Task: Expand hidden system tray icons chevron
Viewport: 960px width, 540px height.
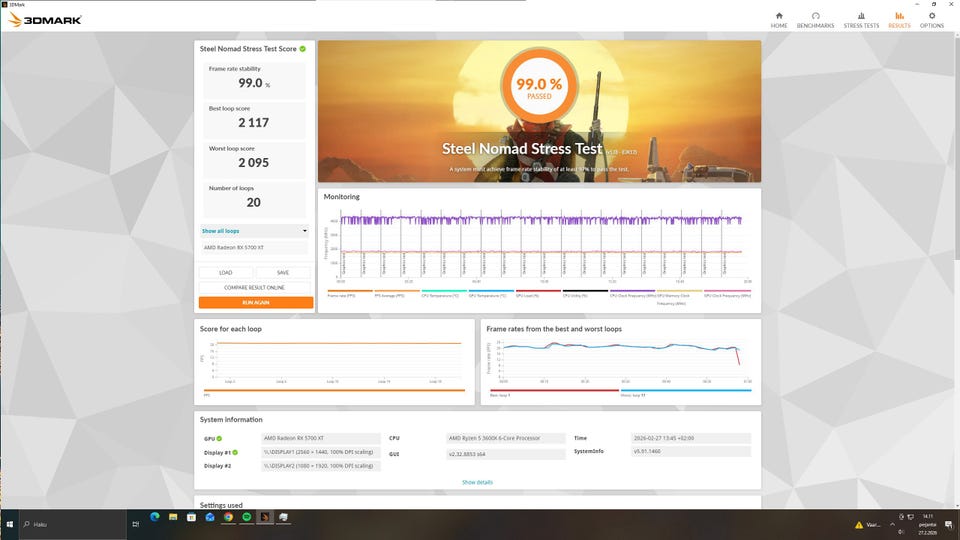Action: click(892, 525)
